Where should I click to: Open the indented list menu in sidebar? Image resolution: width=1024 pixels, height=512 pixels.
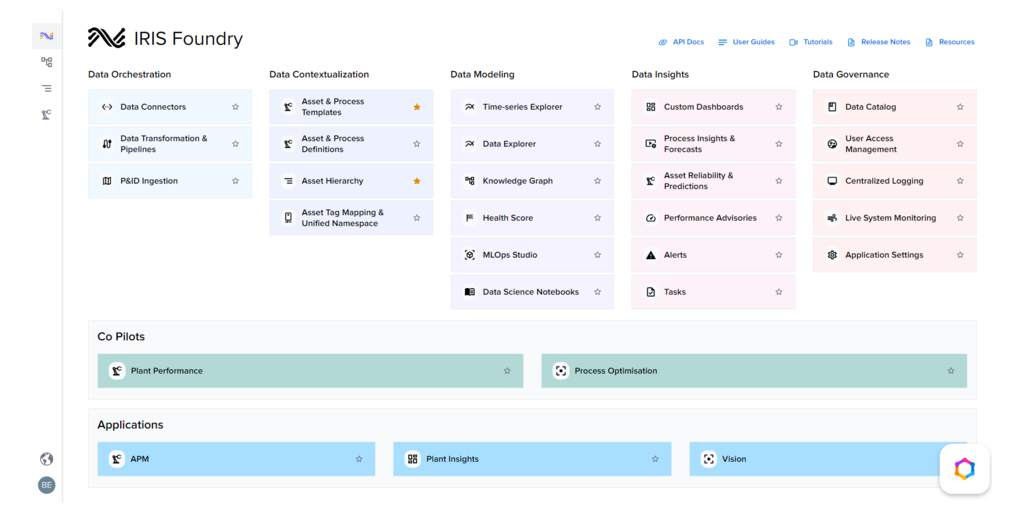pyautogui.click(x=46, y=89)
